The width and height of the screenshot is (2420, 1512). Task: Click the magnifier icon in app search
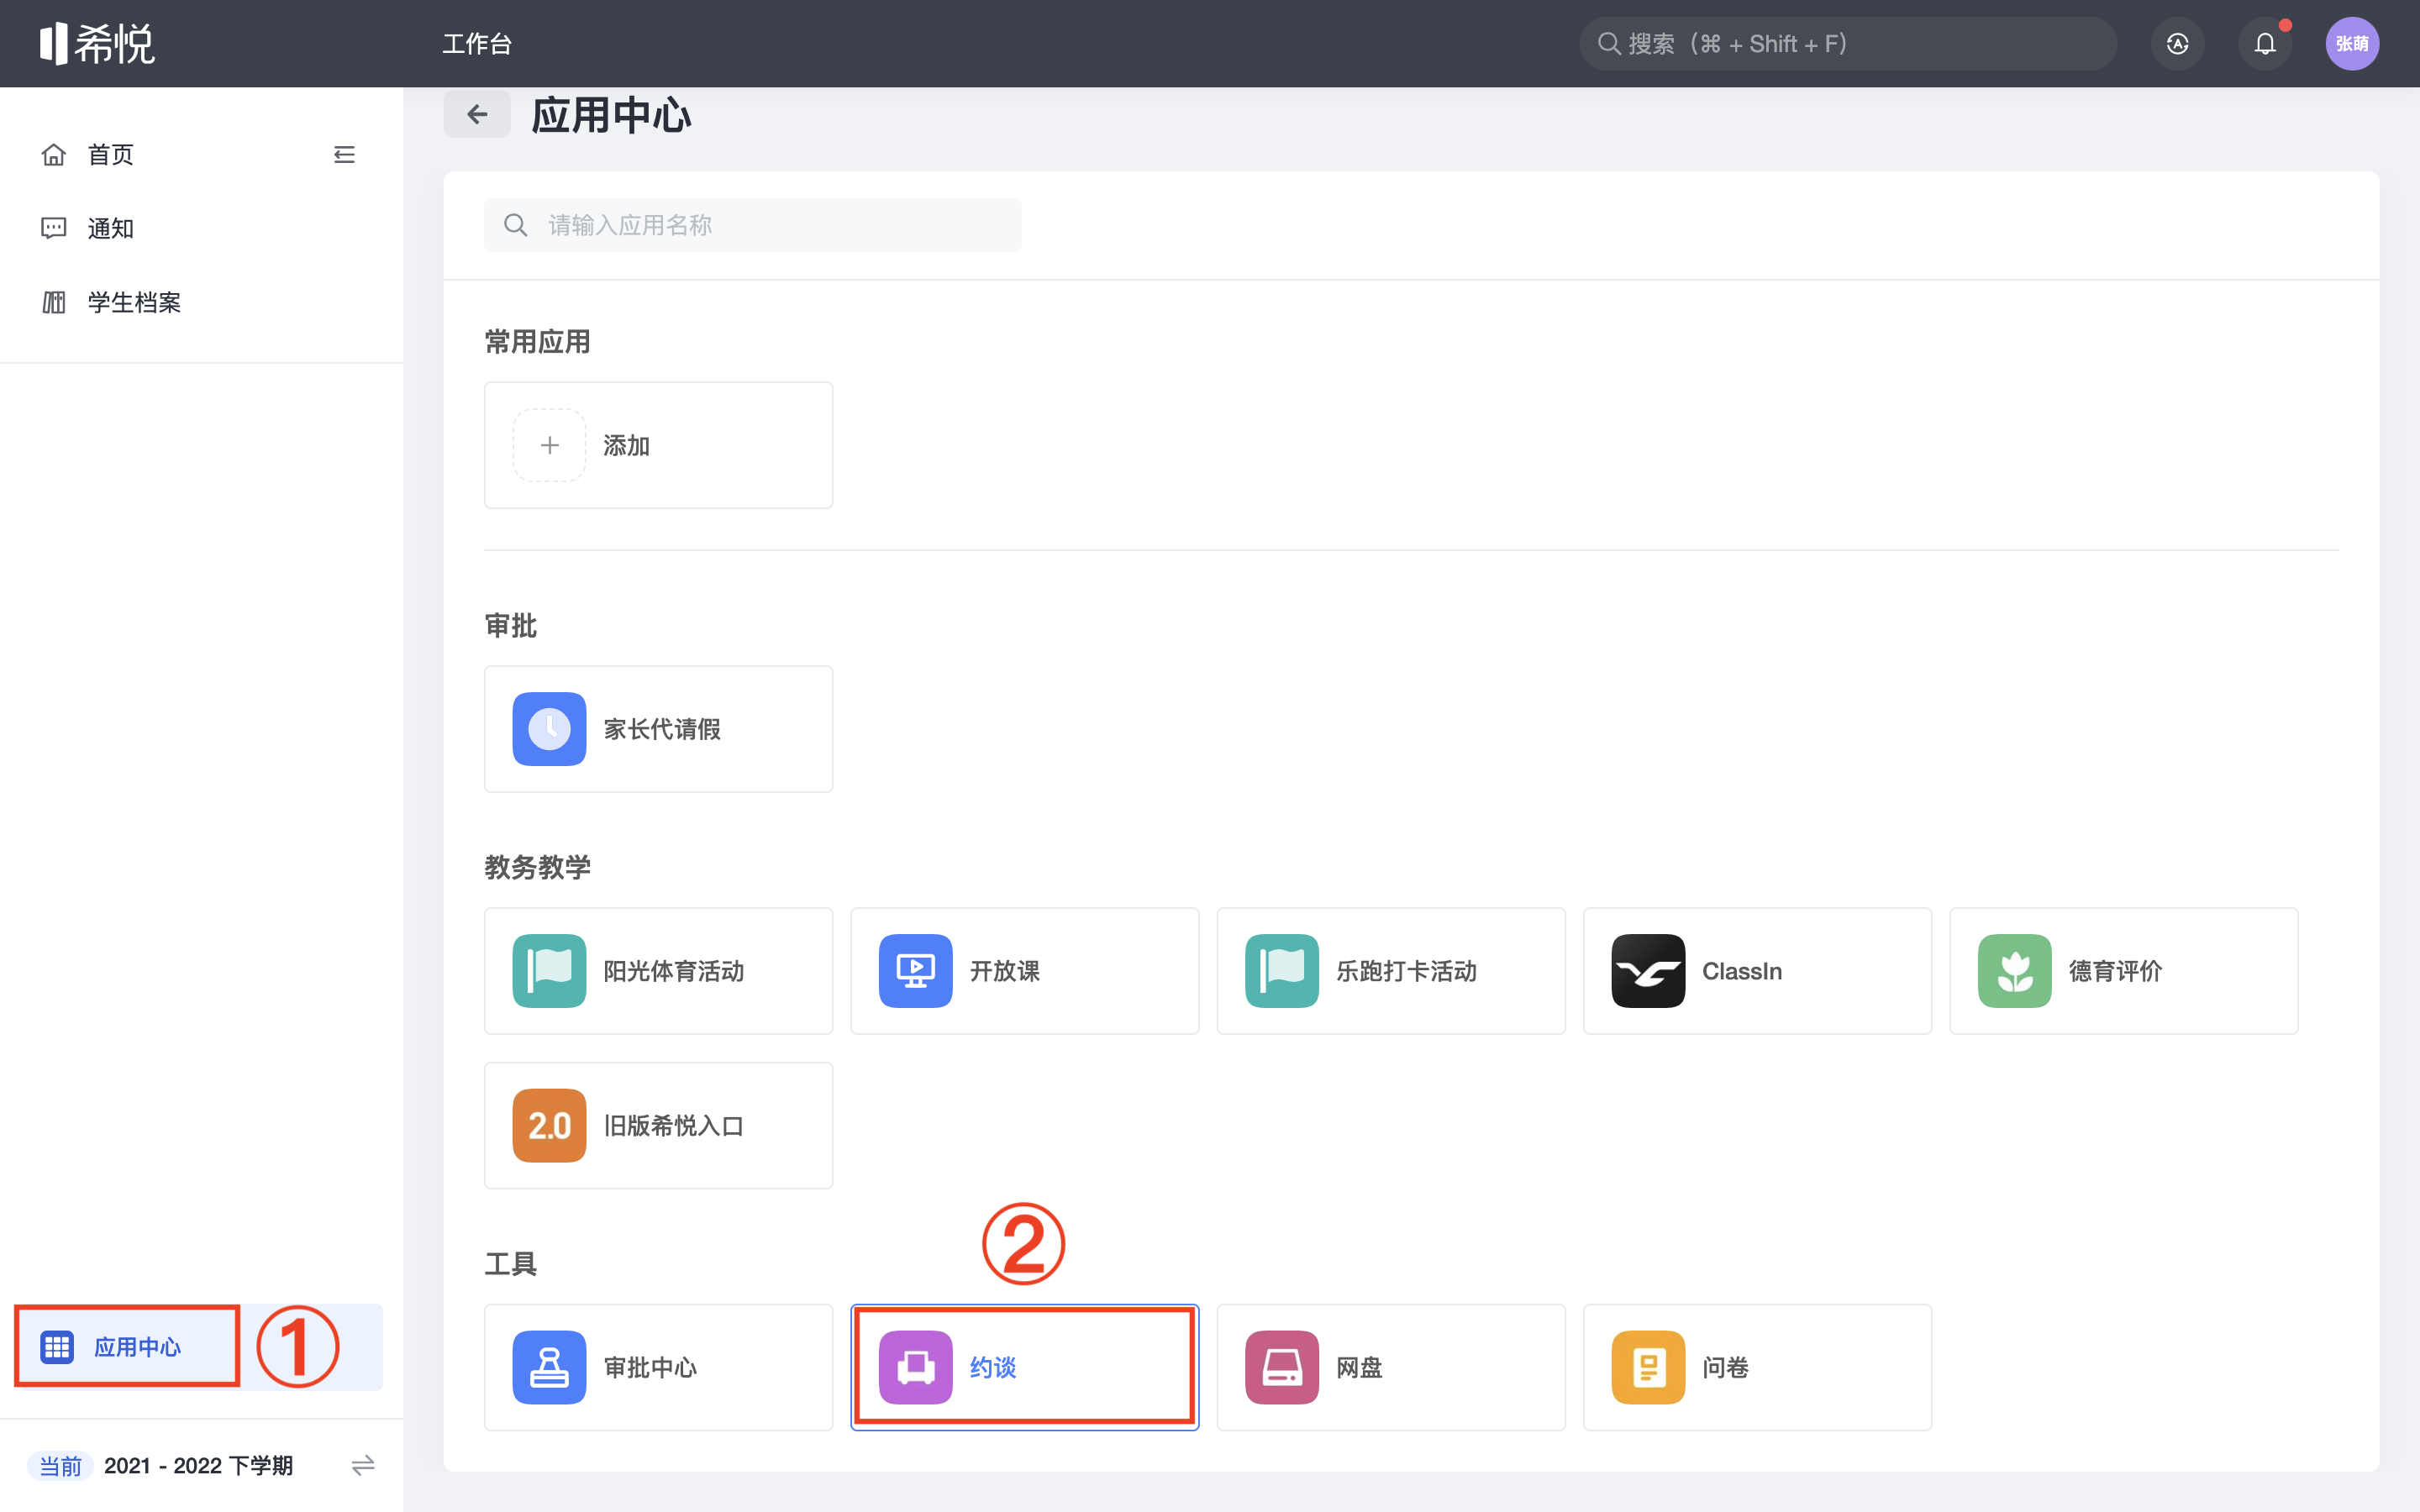click(x=516, y=225)
